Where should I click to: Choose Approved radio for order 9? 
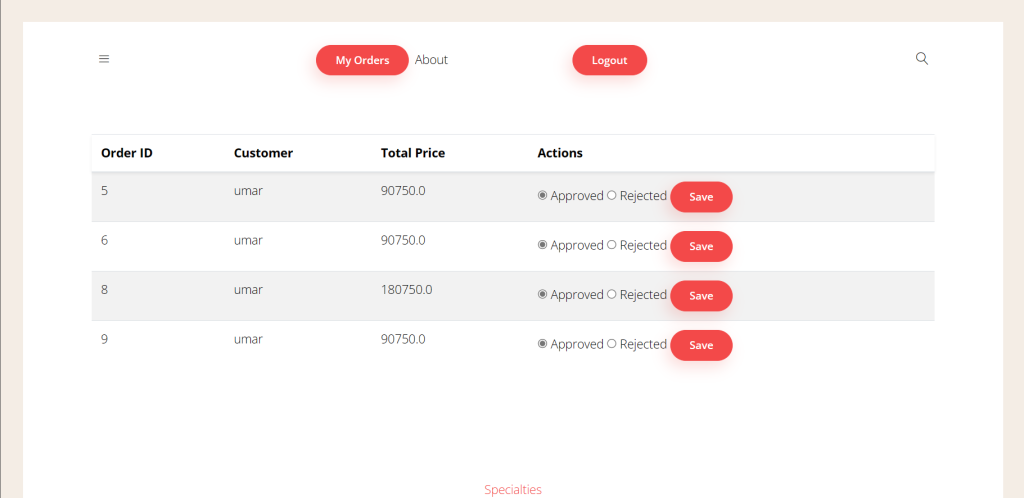click(542, 344)
